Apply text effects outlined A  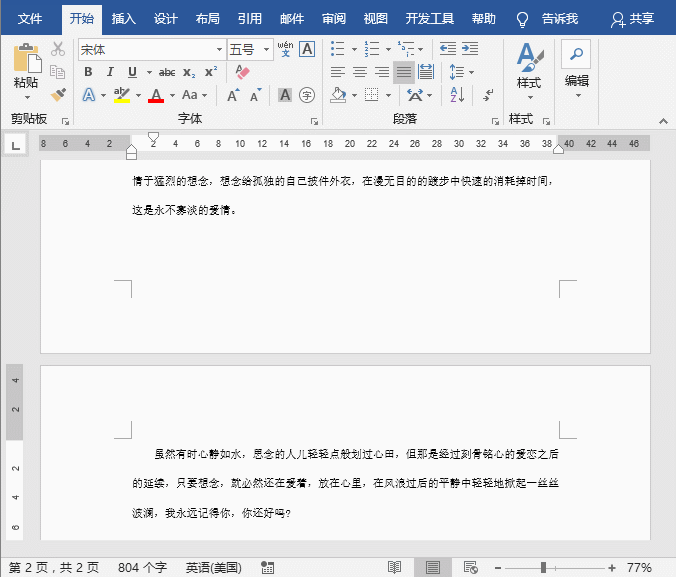click(89, 95)
